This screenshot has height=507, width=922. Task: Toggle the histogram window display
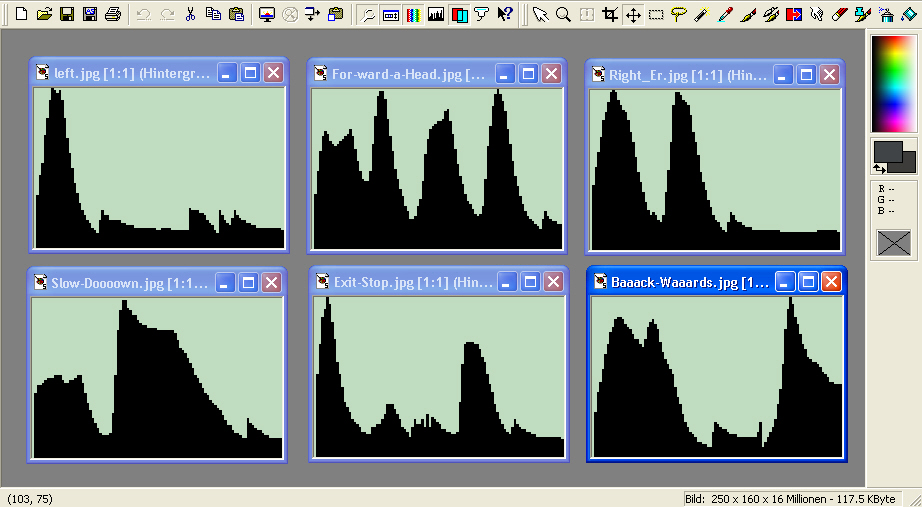point(436,14)
